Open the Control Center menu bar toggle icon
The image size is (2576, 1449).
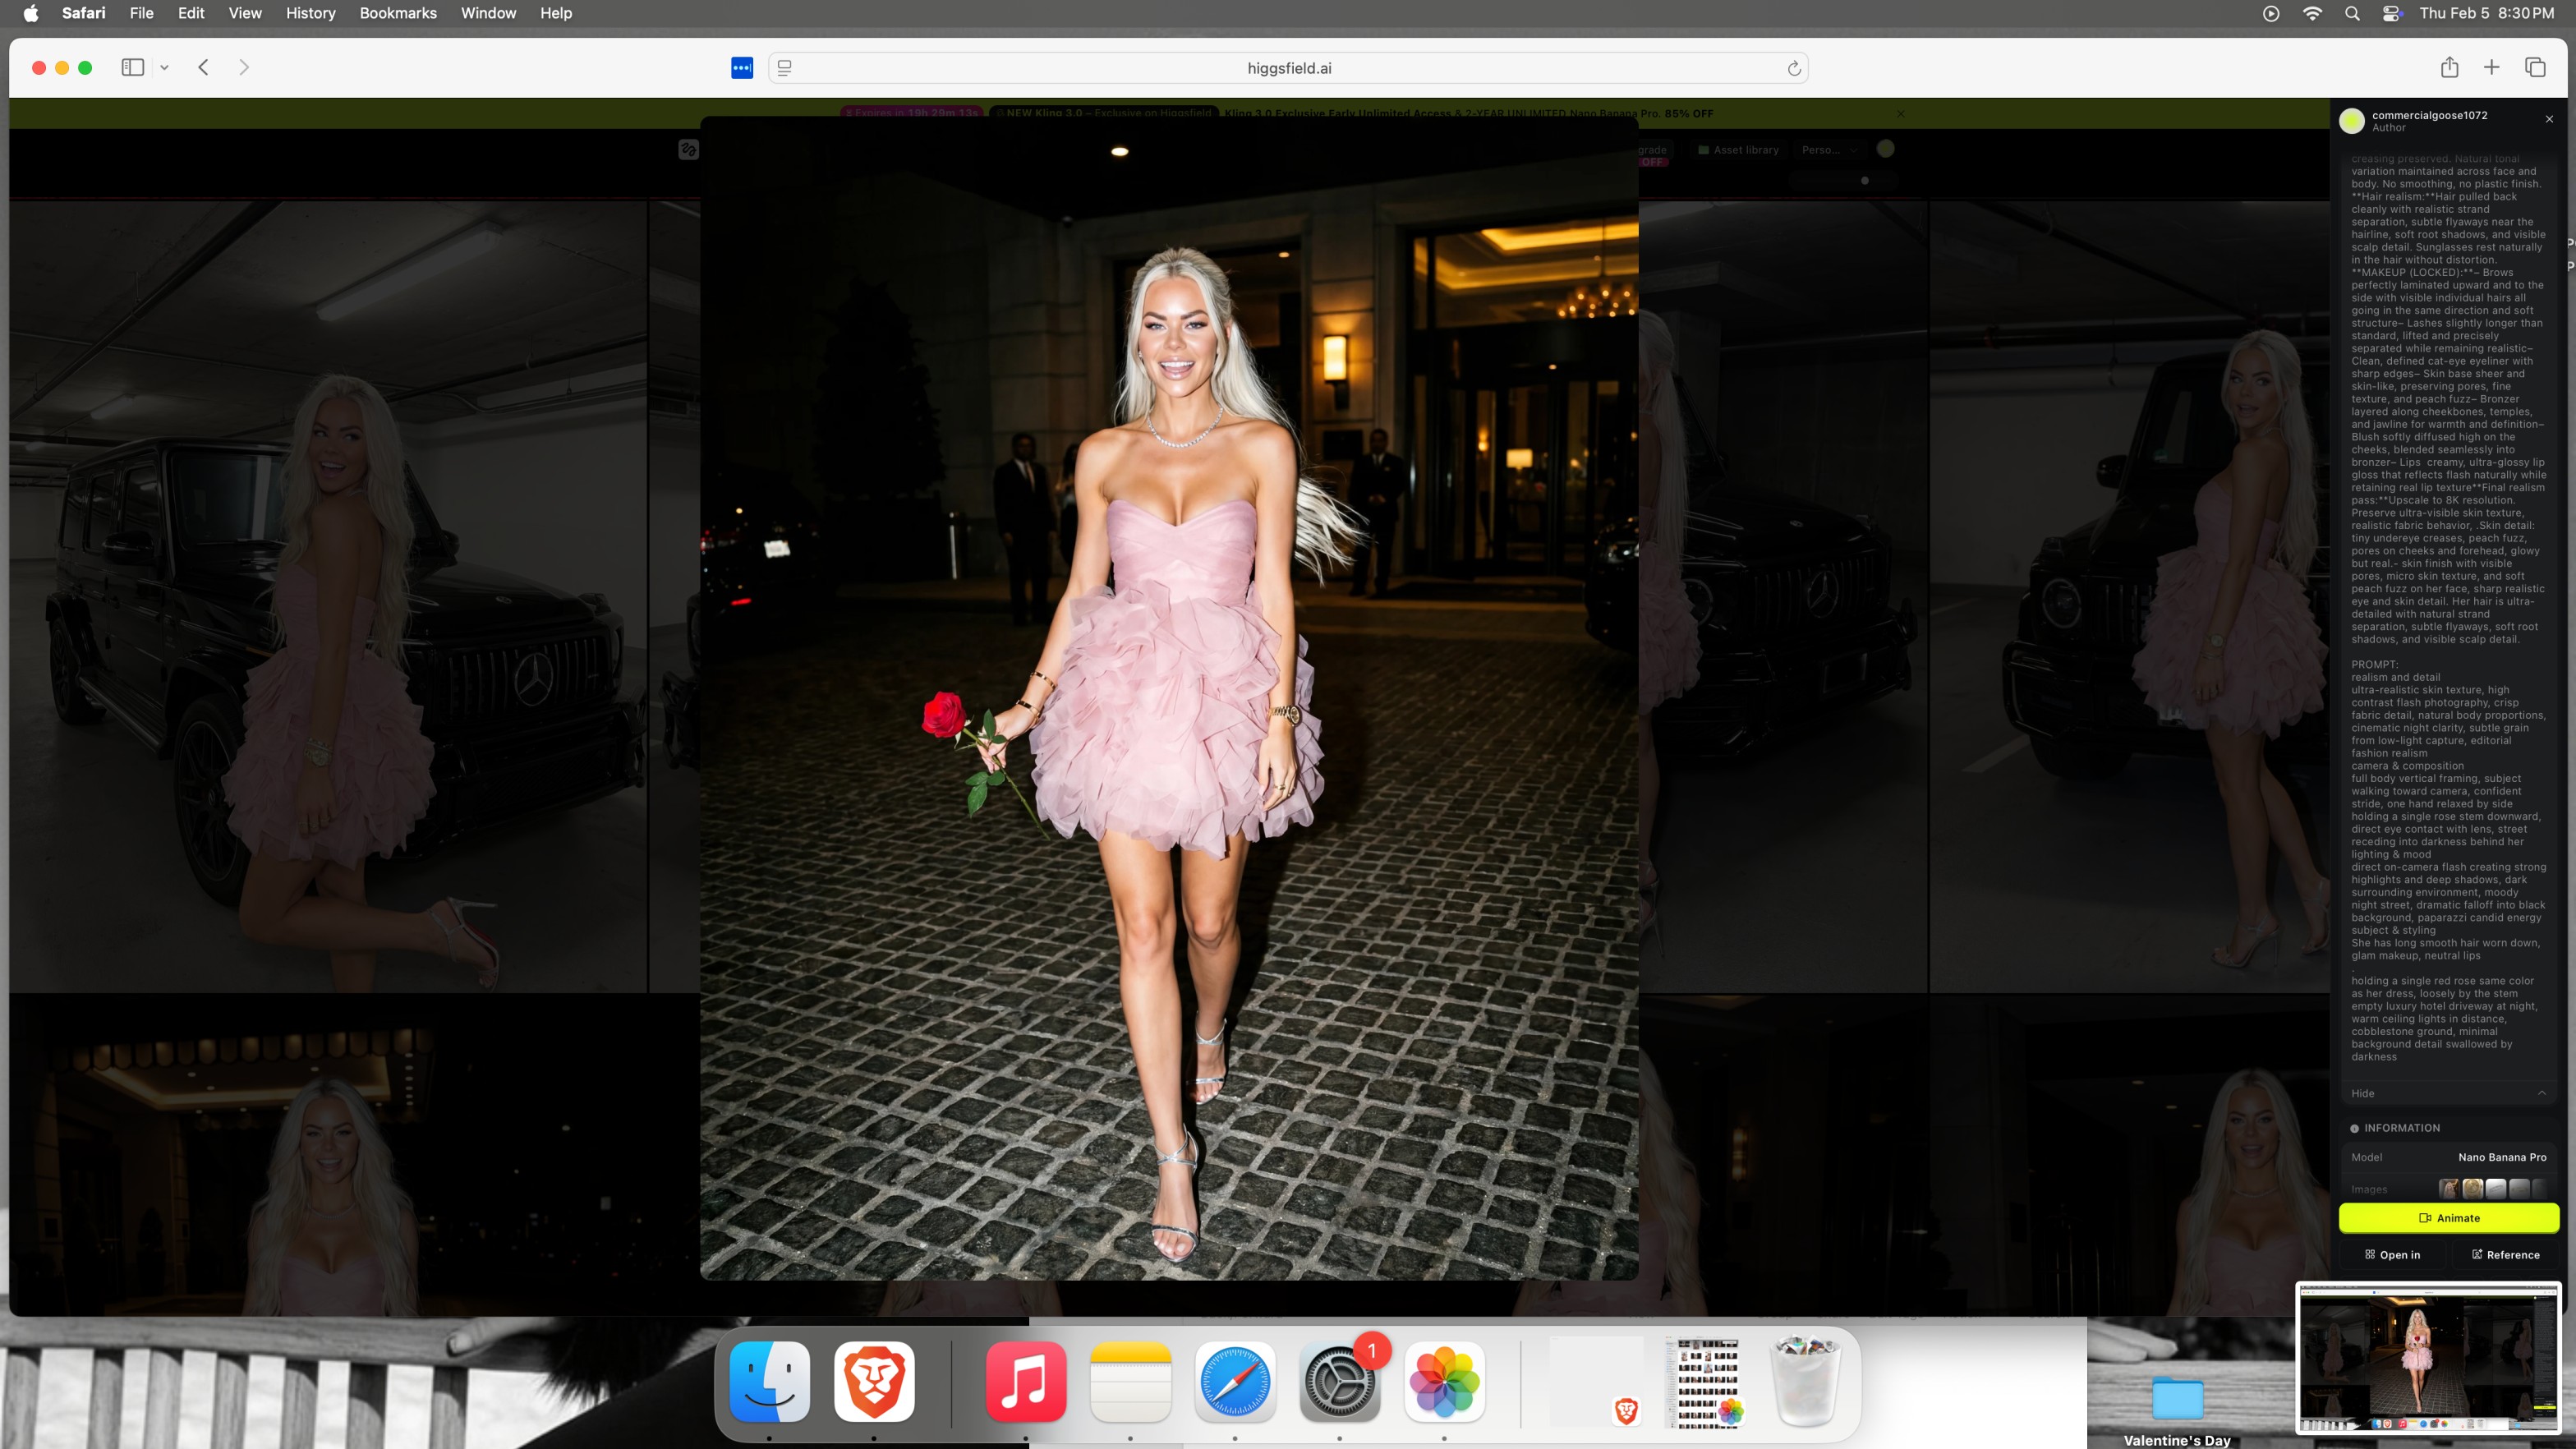2392,13
